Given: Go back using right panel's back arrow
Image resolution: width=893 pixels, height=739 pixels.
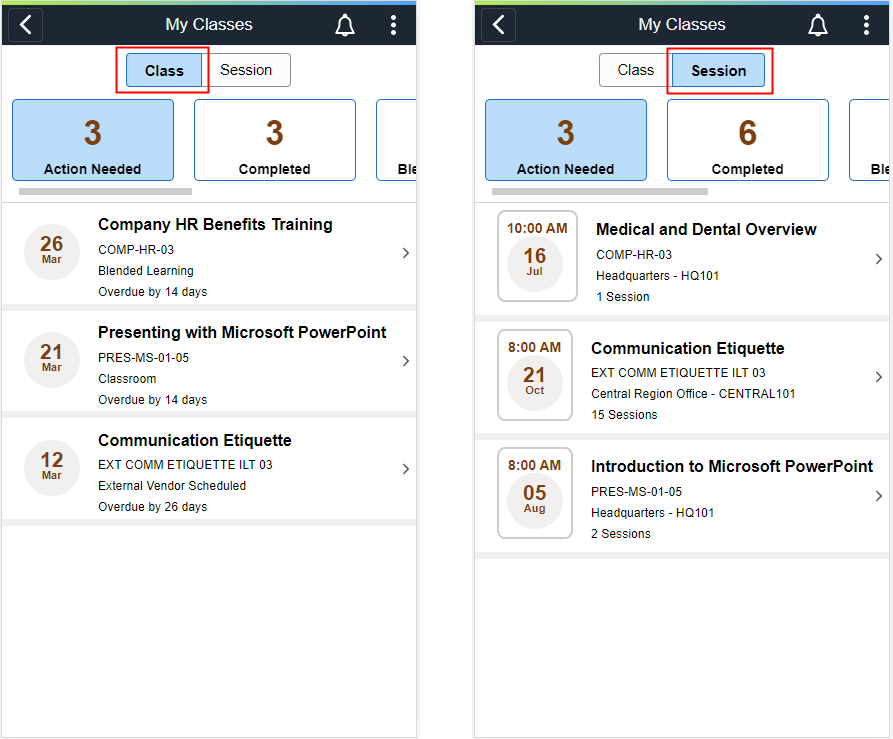Looking at the screenshot, I should pos(498,25).
